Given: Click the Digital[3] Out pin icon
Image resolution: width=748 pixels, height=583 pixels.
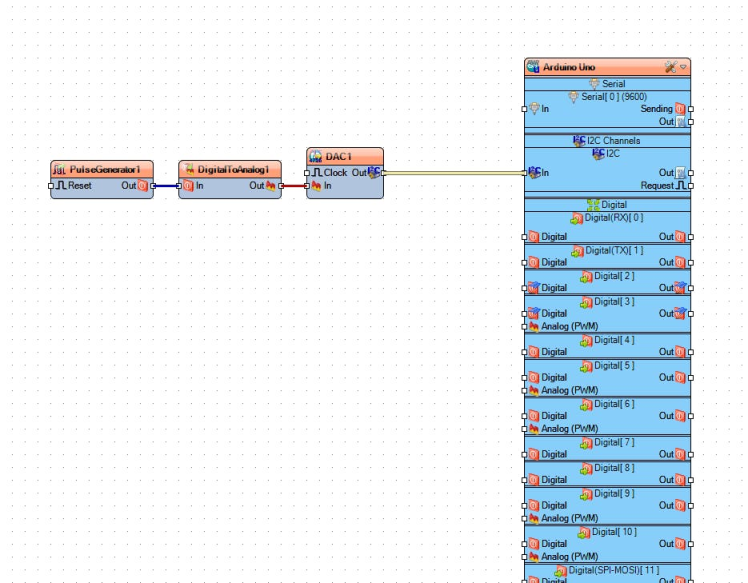Looking at the screenshot, I should (x=680, y=313).
